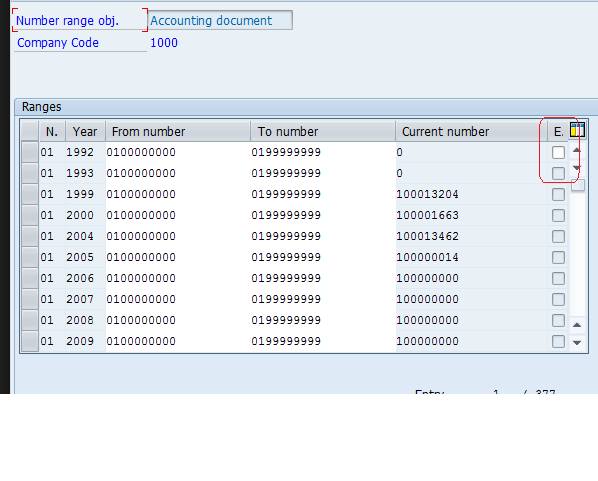Click scroll-up arrow at top of table scrollbar
Image resolution: width=598 pixels, height=481 pixels.
coord(577,150)
